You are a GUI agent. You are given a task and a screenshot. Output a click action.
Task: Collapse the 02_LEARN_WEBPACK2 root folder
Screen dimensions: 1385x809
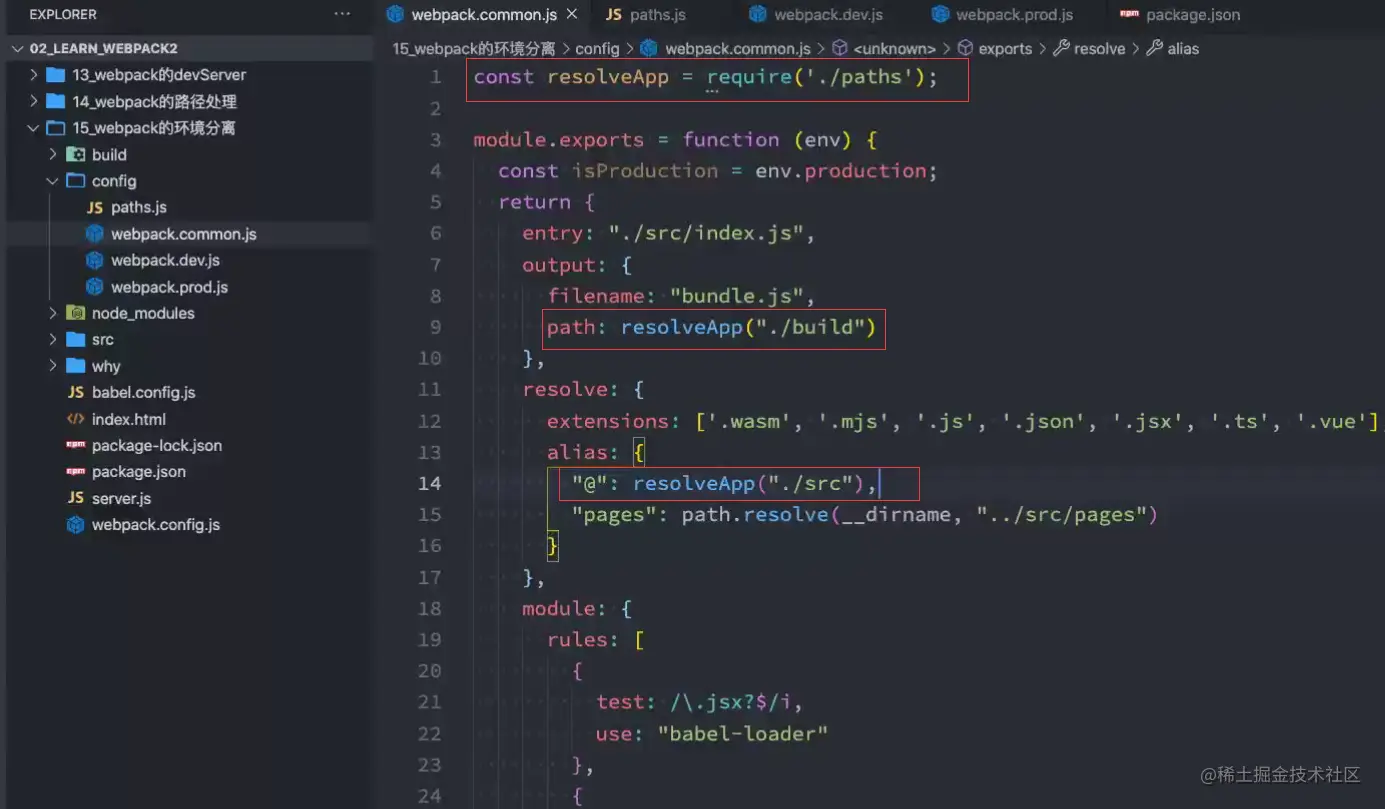[x=17, y=48]
